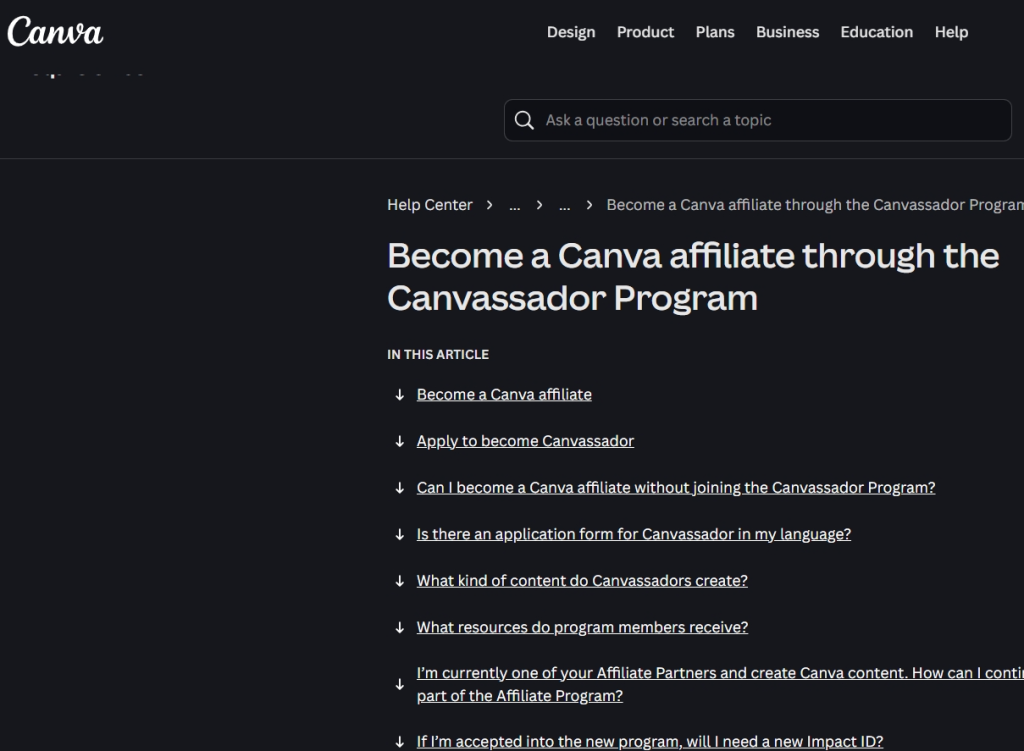Open What kind of content do Canvassadors create link
Screen dimensions: 1024x751
click(x=582, y=581)
